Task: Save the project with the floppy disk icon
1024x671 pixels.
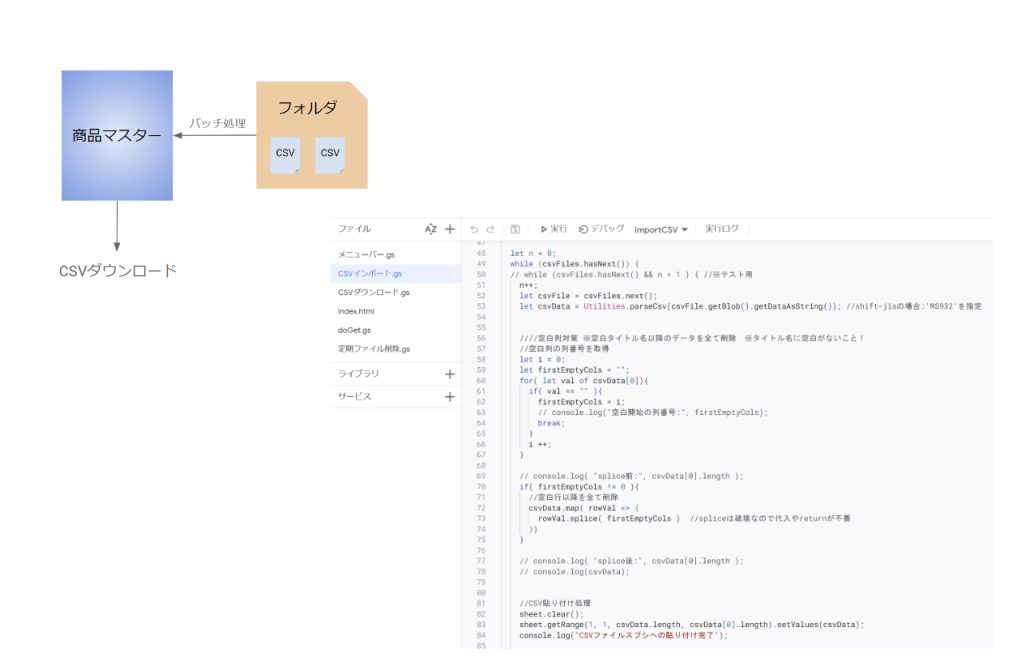Action: coord(515,229)
